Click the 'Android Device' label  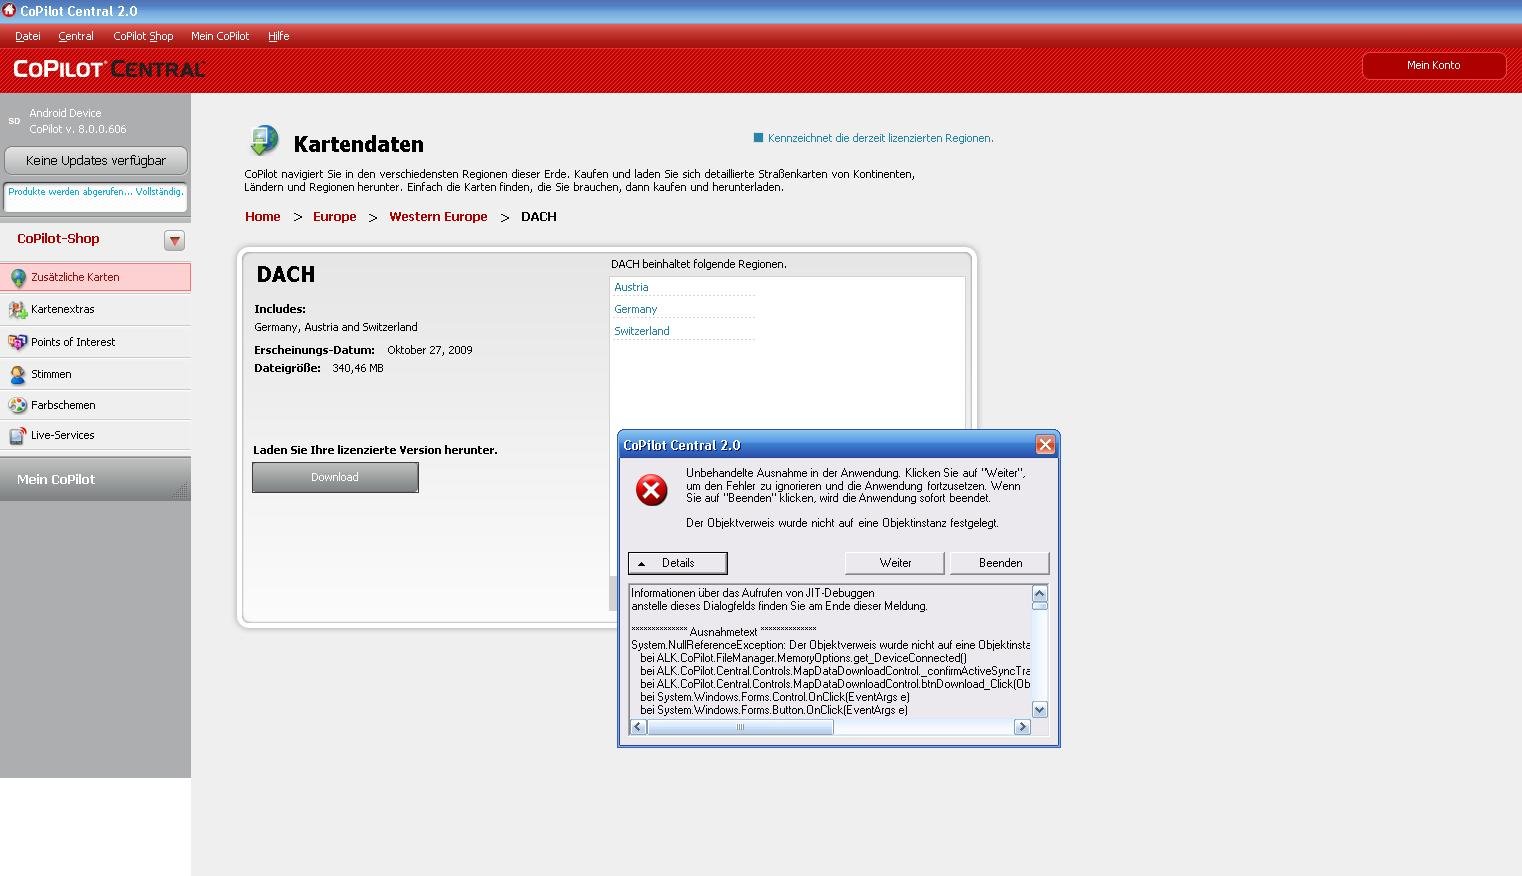(65, 113)
